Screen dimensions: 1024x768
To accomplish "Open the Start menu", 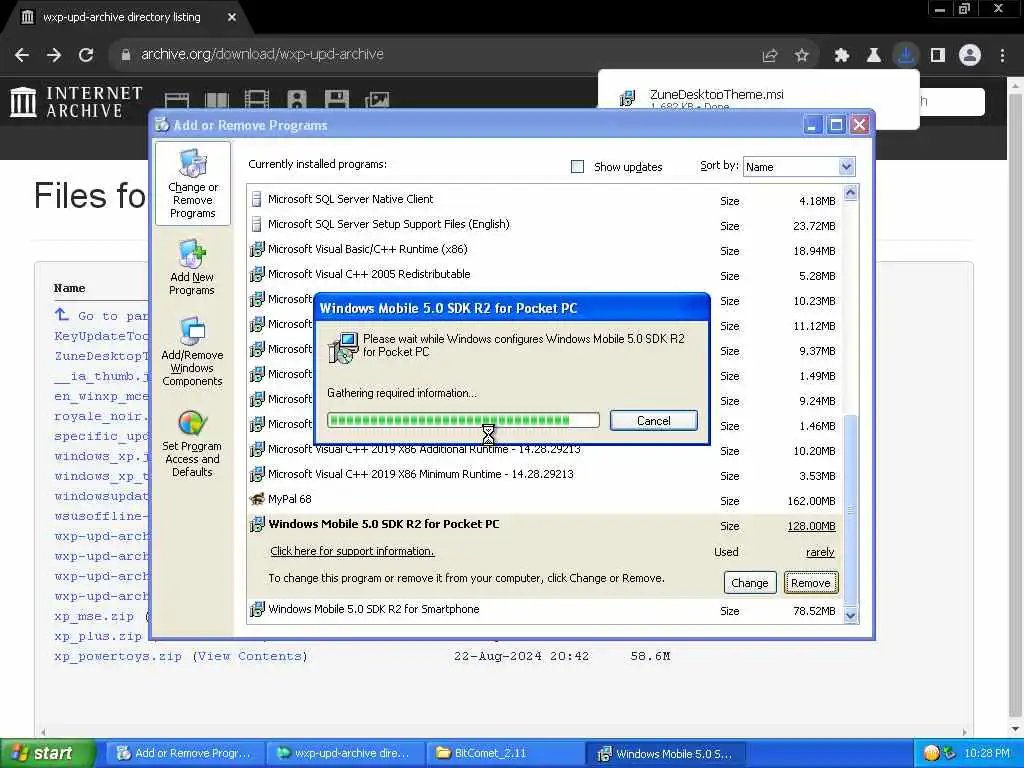I will pos(47,753).
